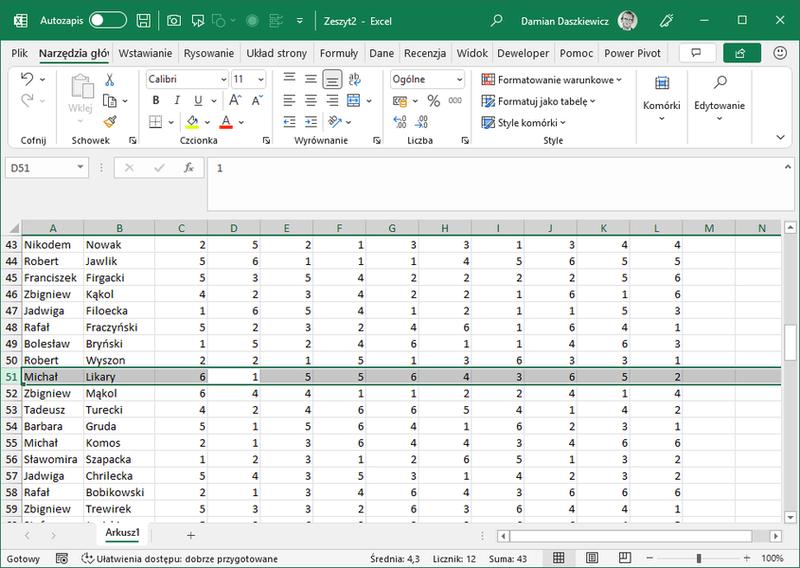Screen dimensions: 800x568
Task: Toggle Bold formatting button
Action: (156, 101)
